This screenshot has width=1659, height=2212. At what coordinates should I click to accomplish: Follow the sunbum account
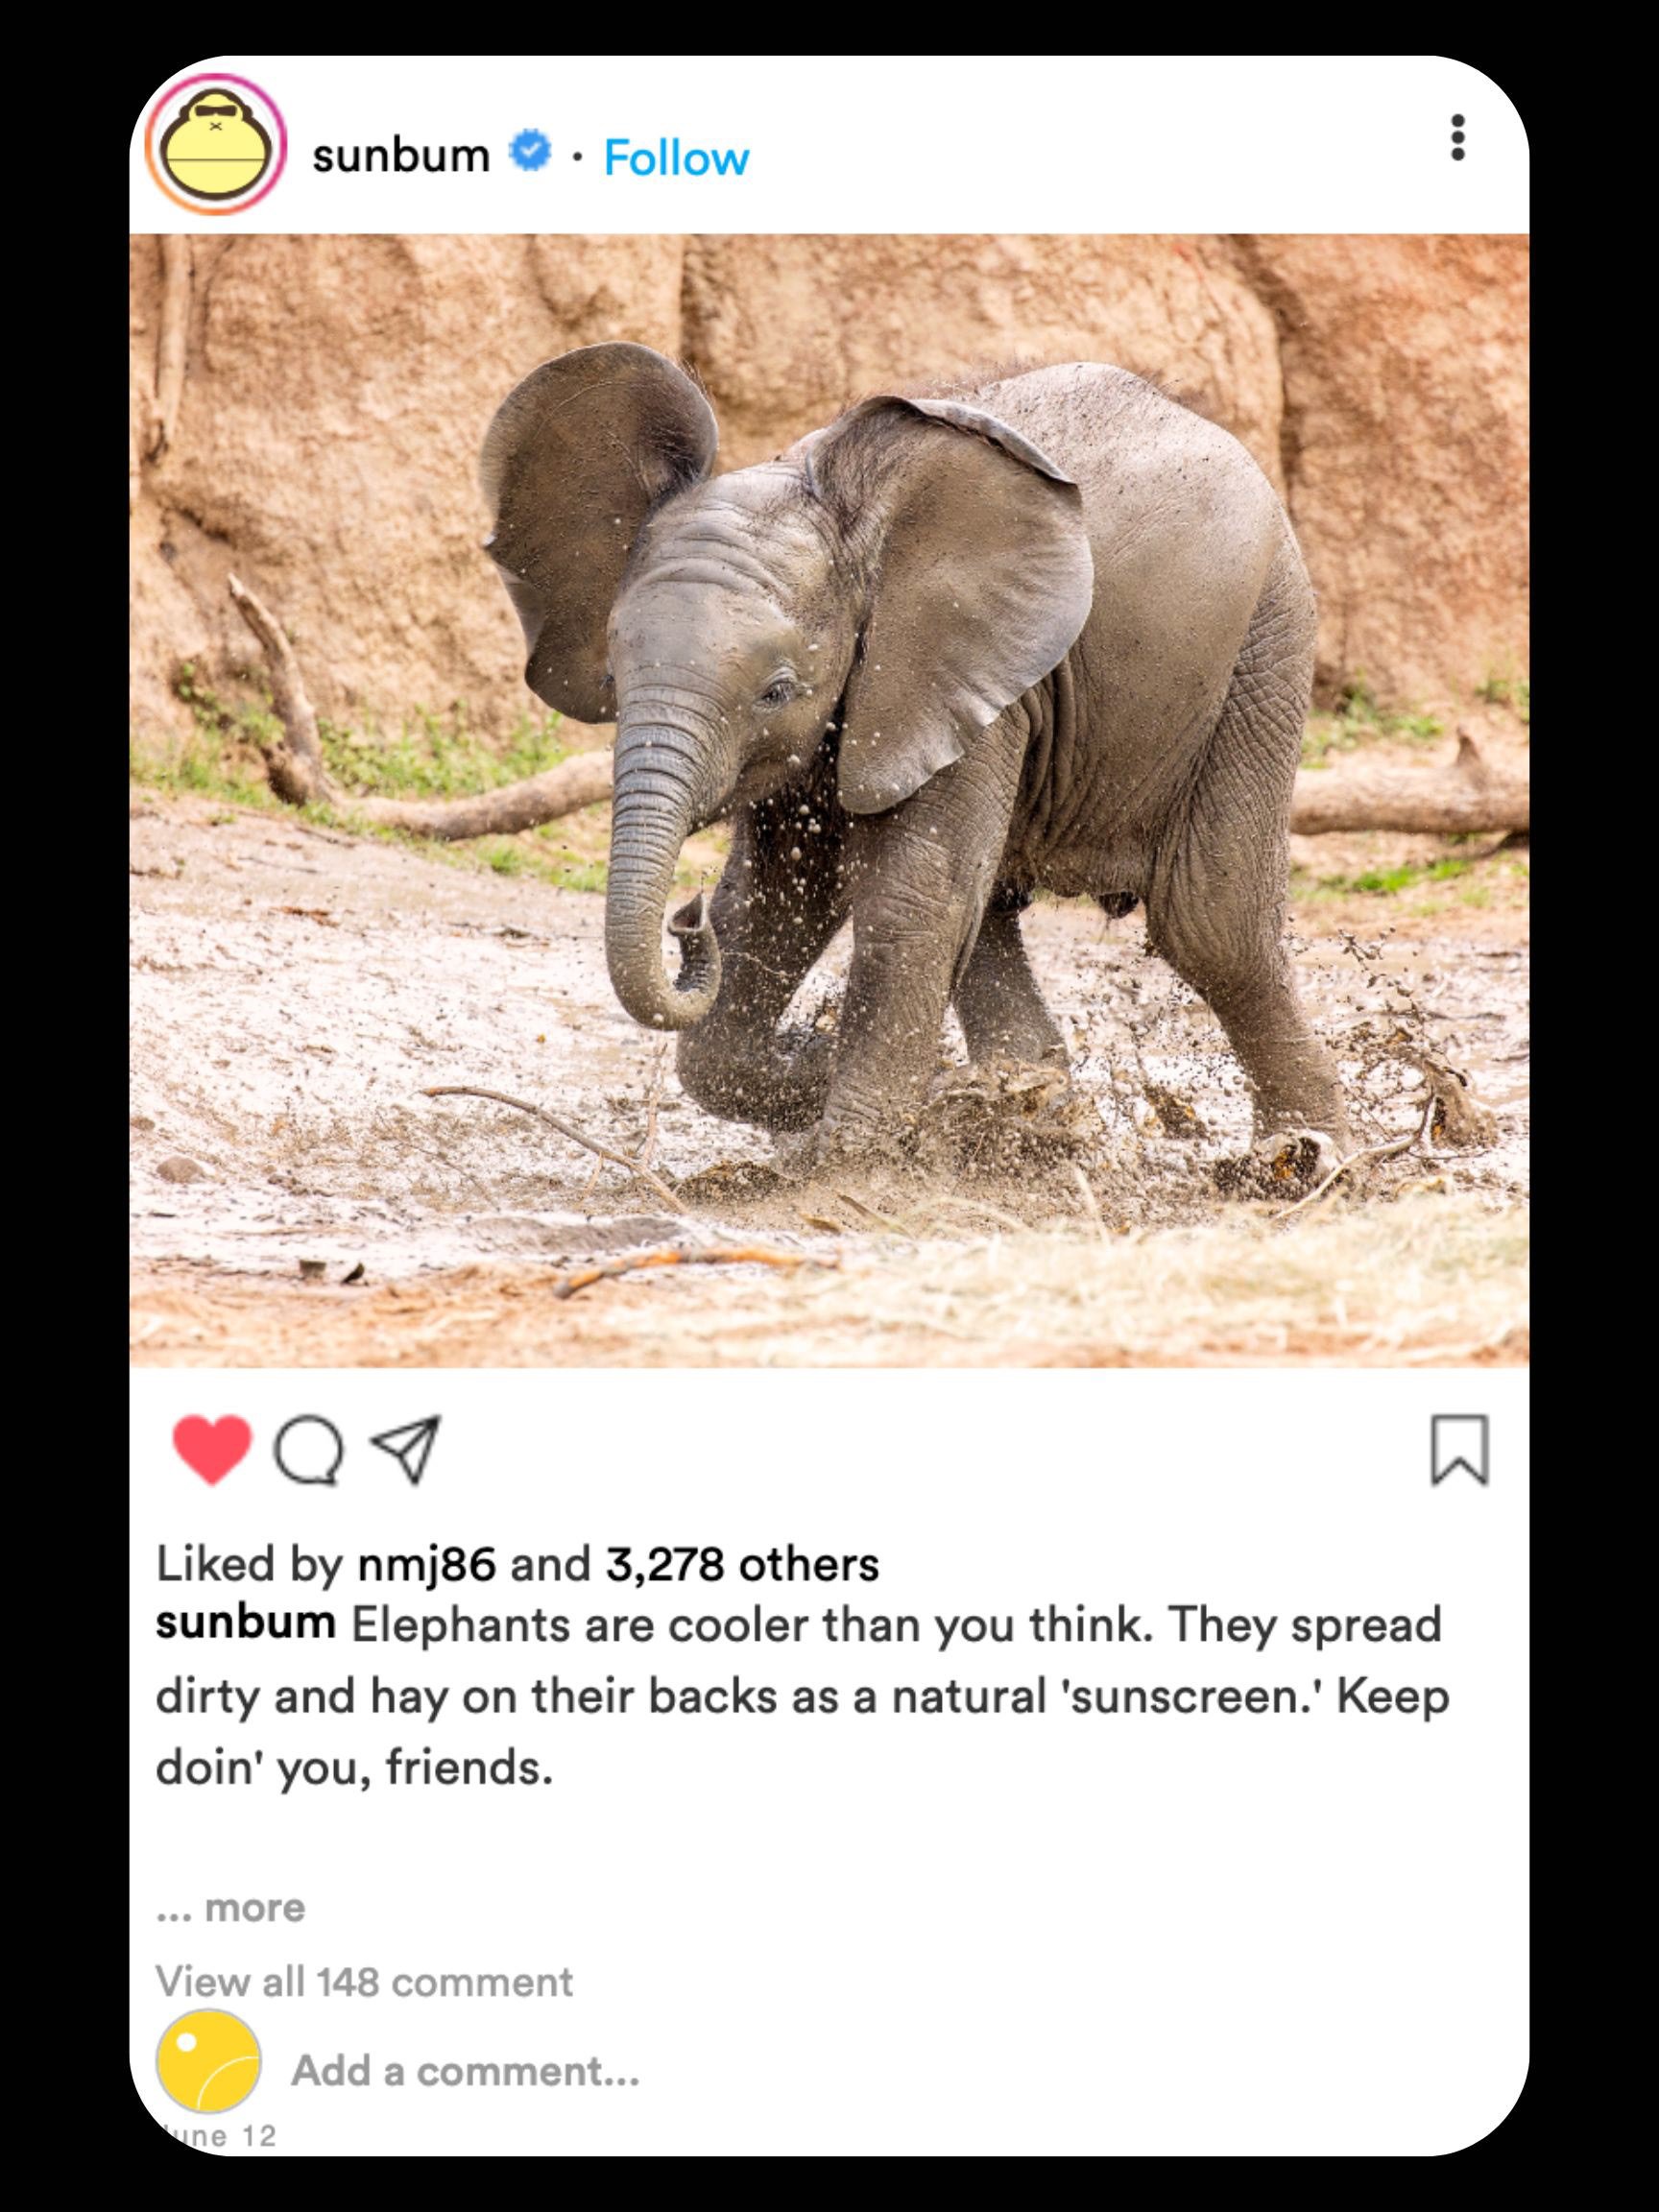click(x=676, y=158)
